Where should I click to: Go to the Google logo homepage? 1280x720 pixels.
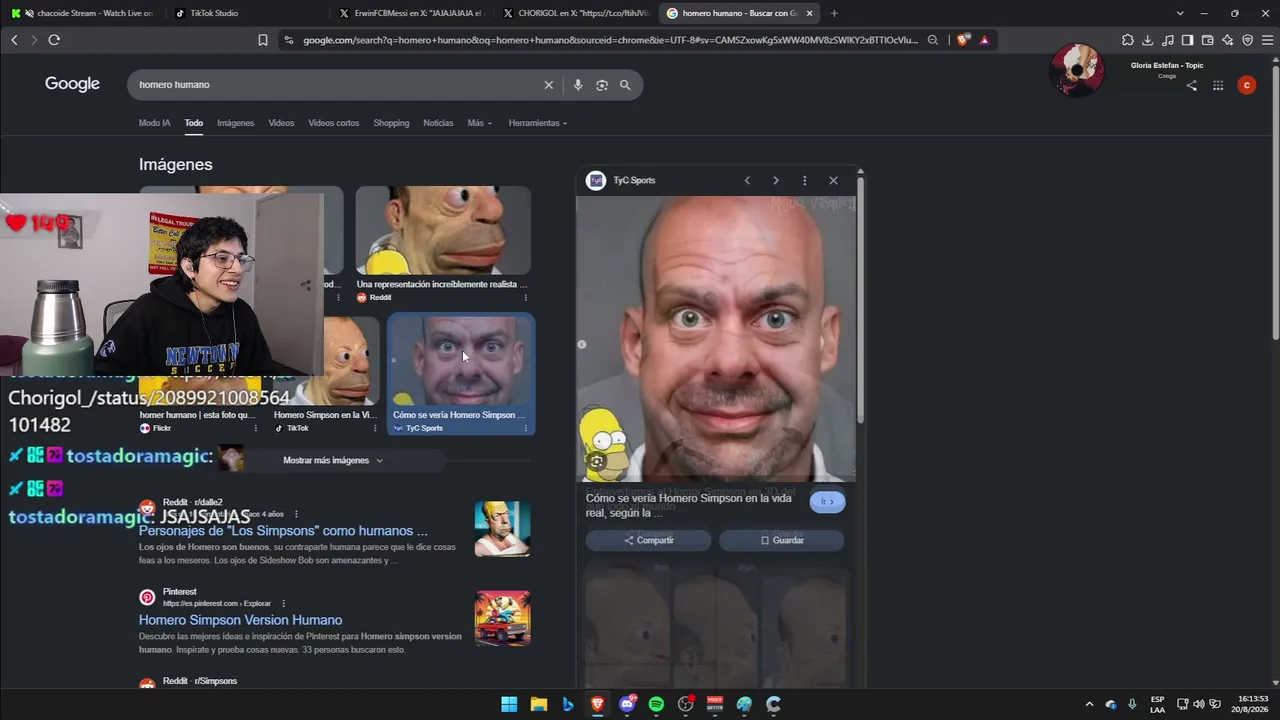[72, 84]
